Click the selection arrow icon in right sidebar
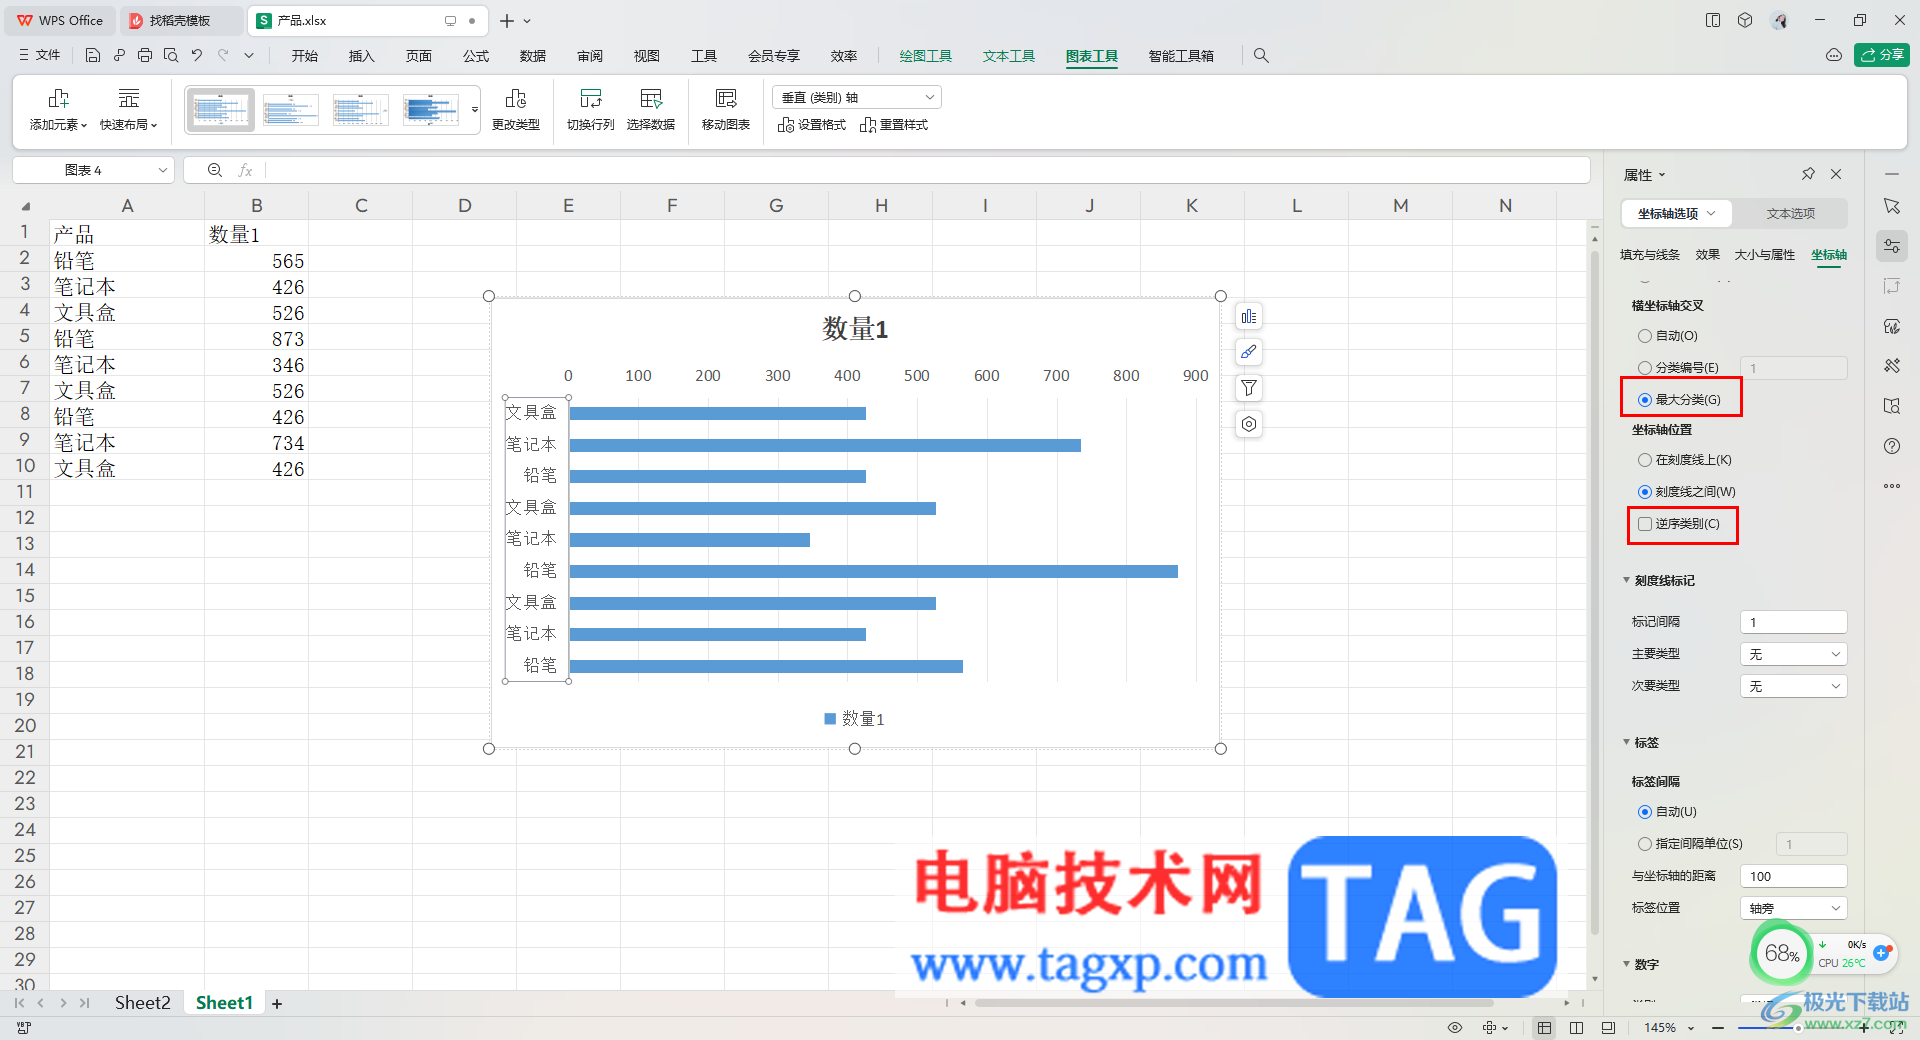Image resolution: width=1920 pixels, height=1040 pixels. pyautogui.click(x=1892, y=206)
